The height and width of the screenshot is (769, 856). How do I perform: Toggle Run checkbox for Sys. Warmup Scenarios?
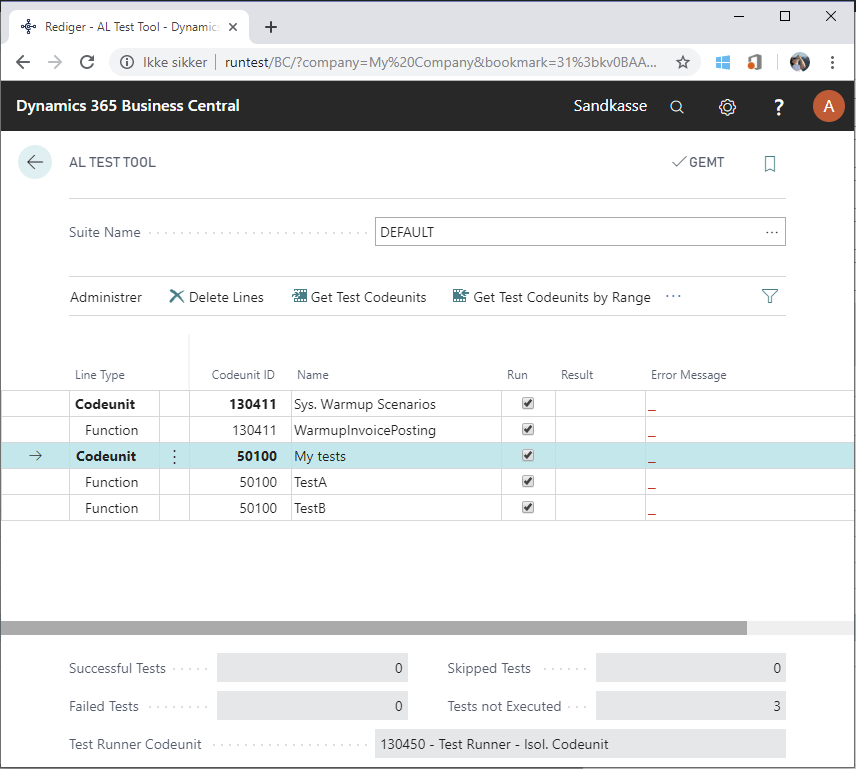point(528,403)
